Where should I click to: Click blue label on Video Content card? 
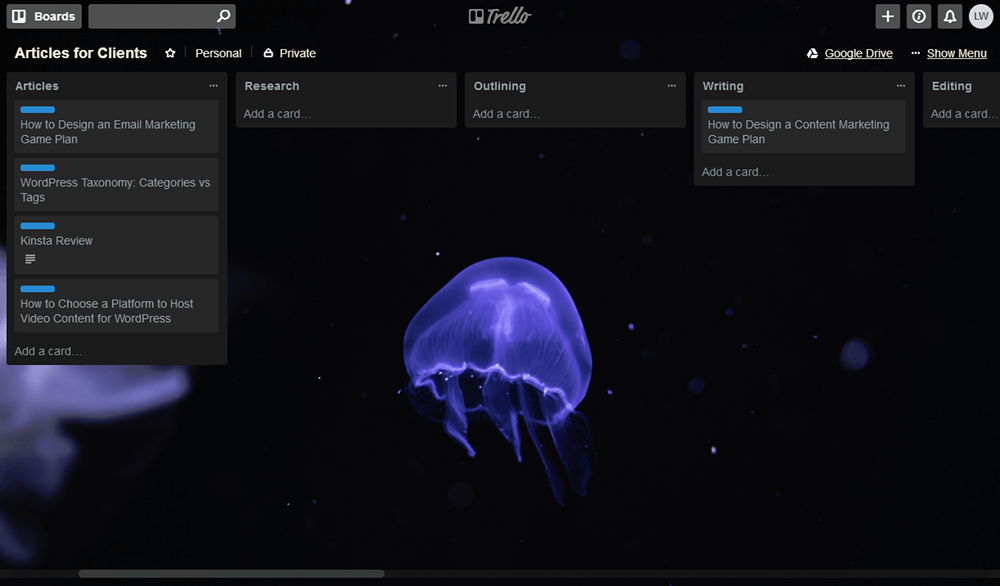tap(38, 289)
